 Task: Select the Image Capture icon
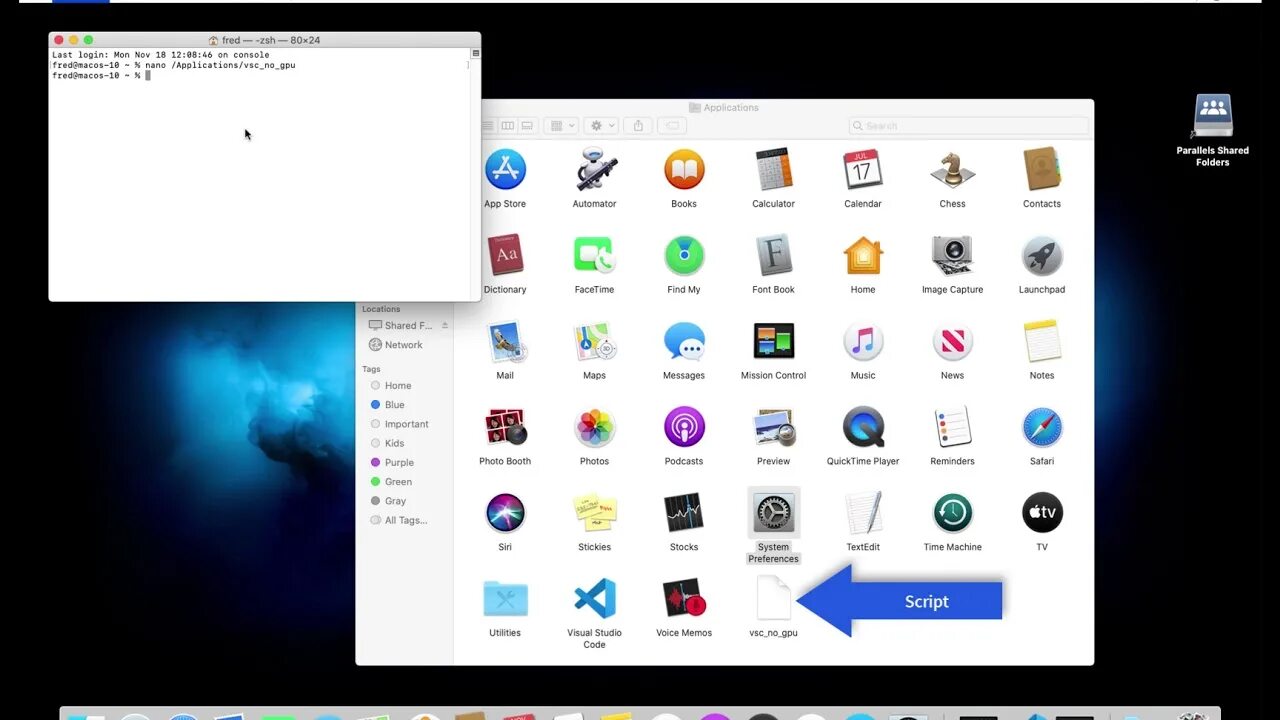coord(952,256)
